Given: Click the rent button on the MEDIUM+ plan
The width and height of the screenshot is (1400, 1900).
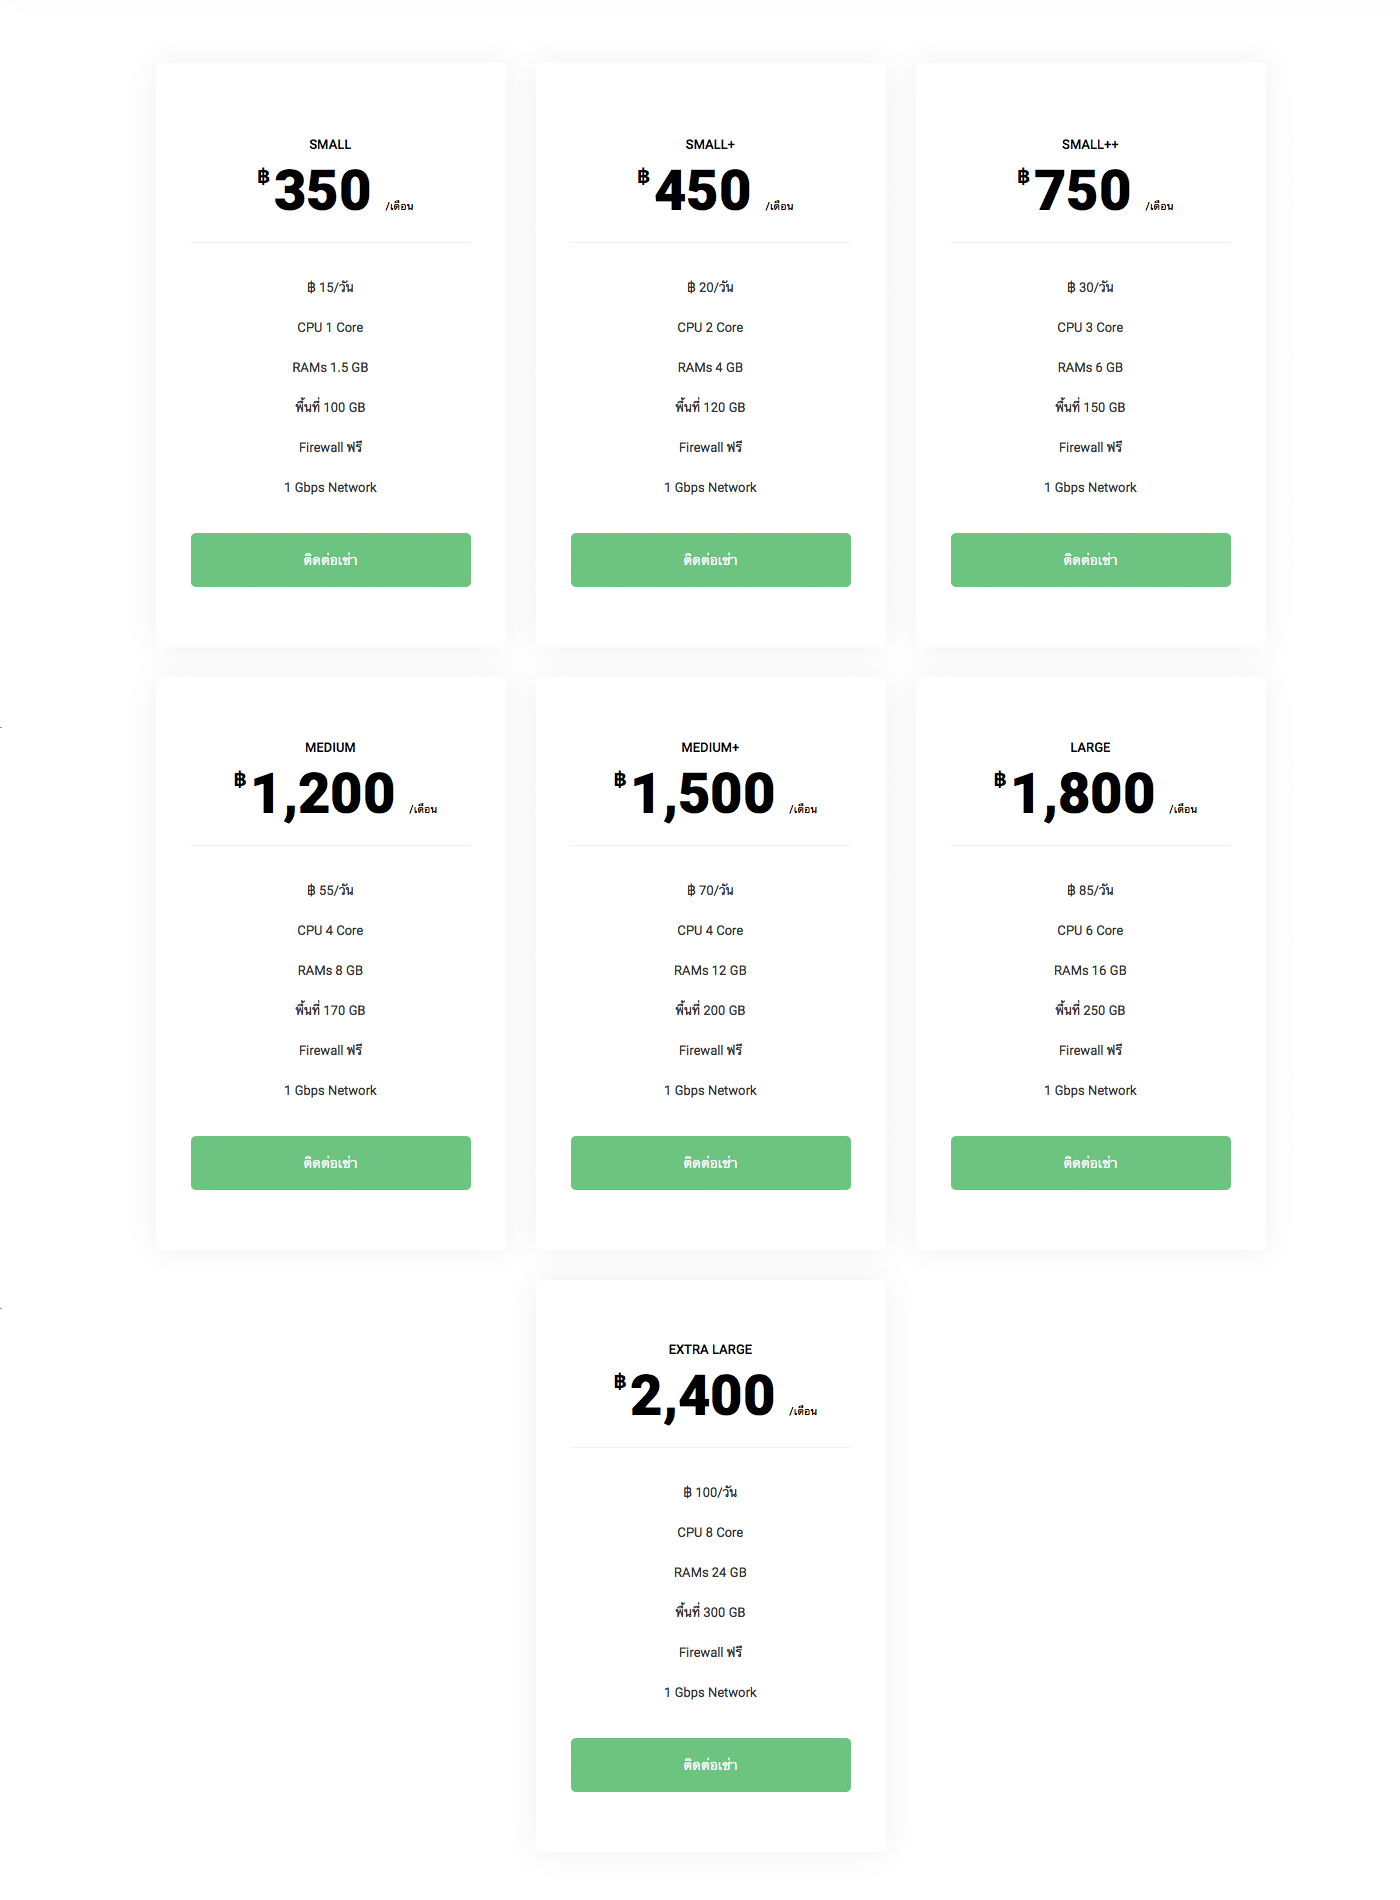Looking at the screenshot, I should 710,1163.
